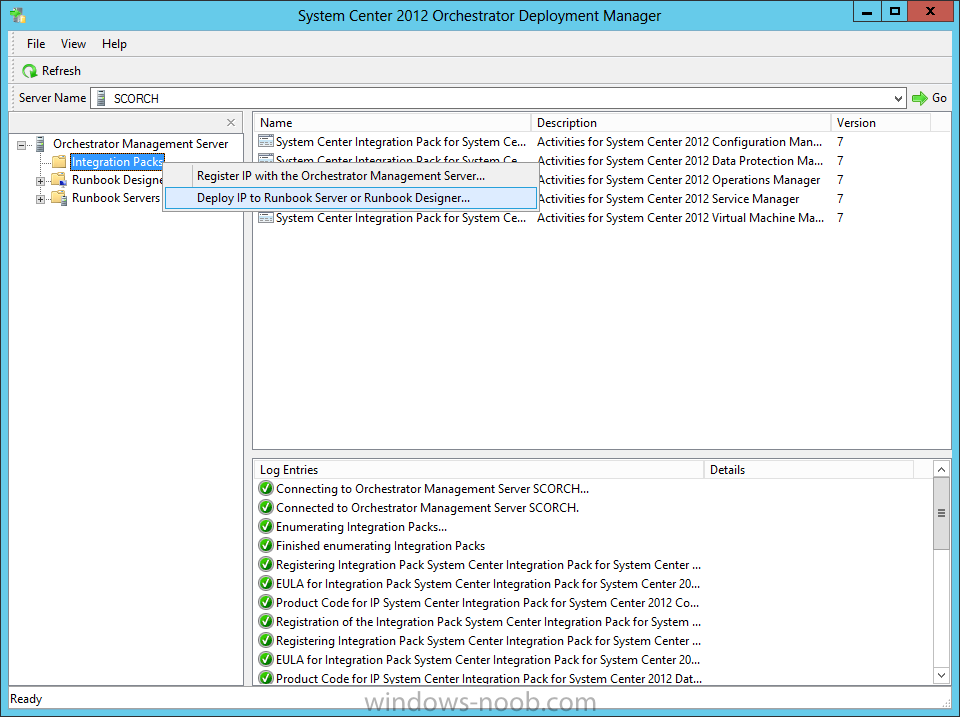Click 'Registration of the Integration Pack System Center' entry

489,621
